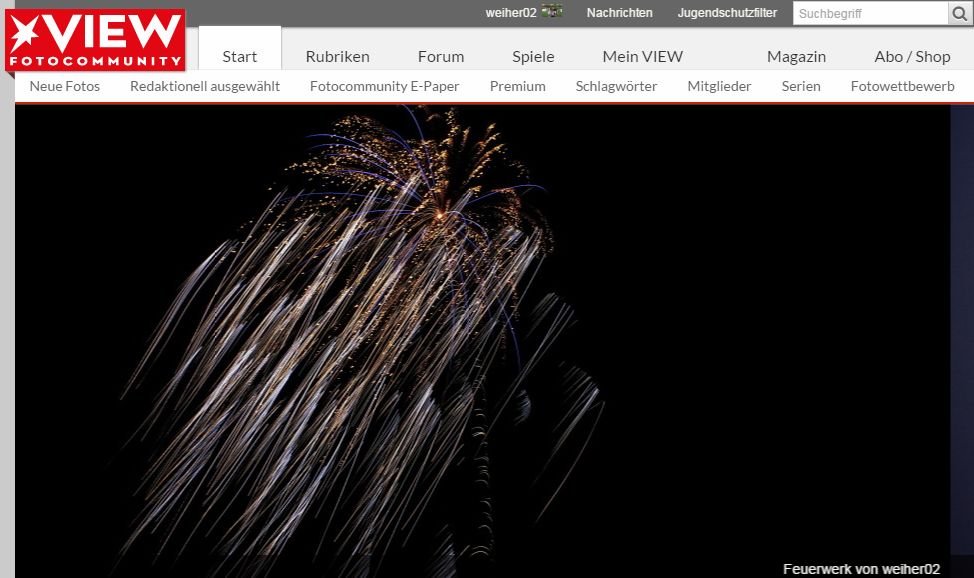Click the search magnifier icon
The height and width of the screenshot is (578, 974).
[x=960, y=14]
